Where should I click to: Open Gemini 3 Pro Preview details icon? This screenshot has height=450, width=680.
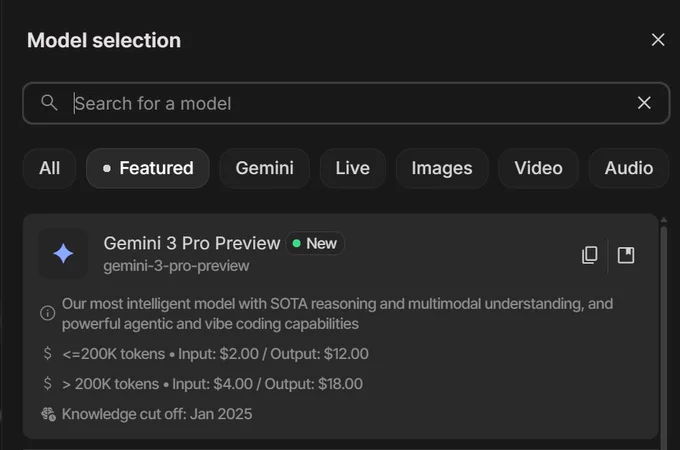626,255
